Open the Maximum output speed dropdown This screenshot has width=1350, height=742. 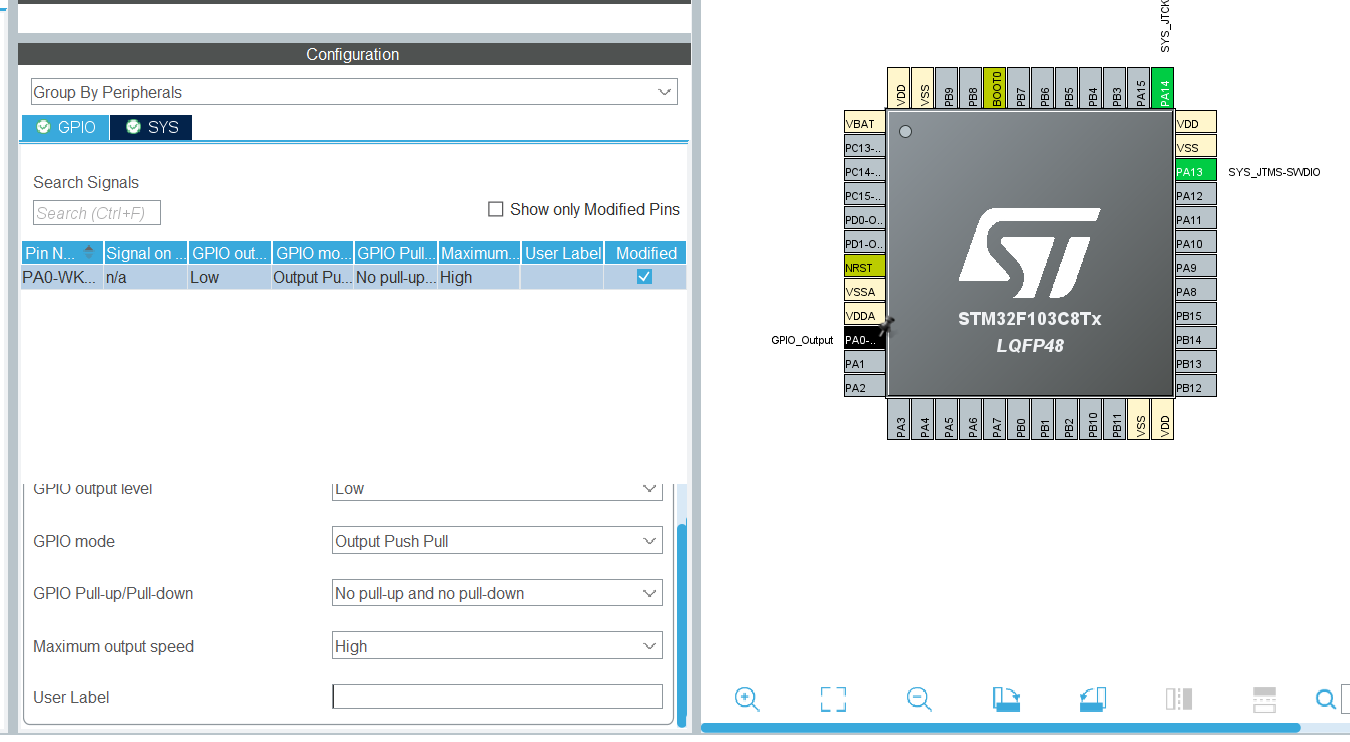click(x=497, y=646)
